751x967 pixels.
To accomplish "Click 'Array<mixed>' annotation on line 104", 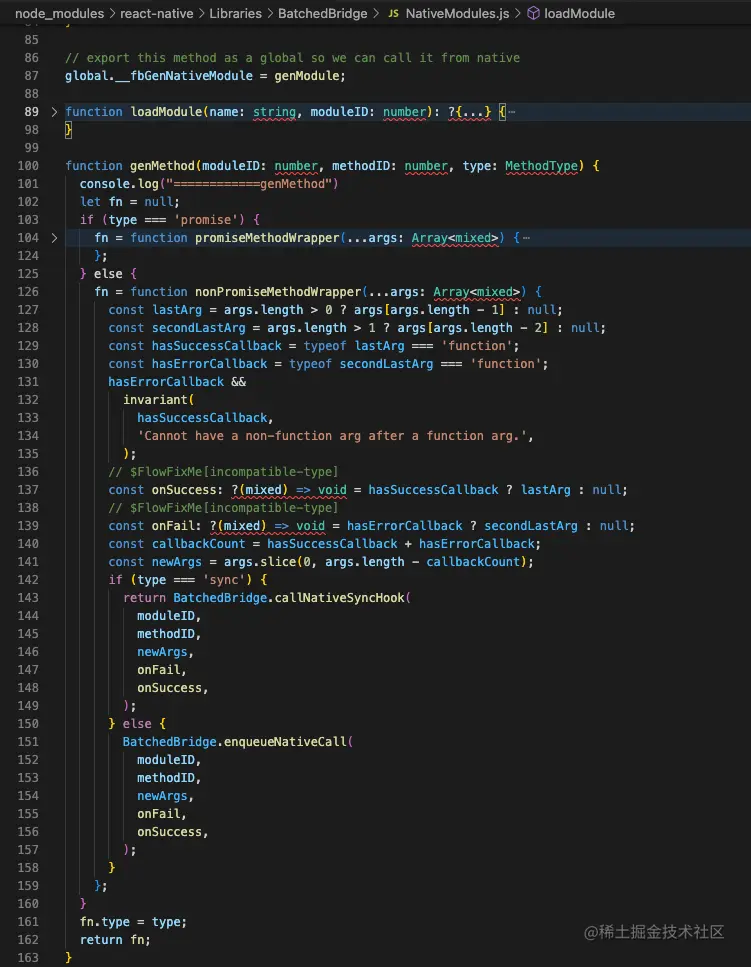I will tap(454, 237).
